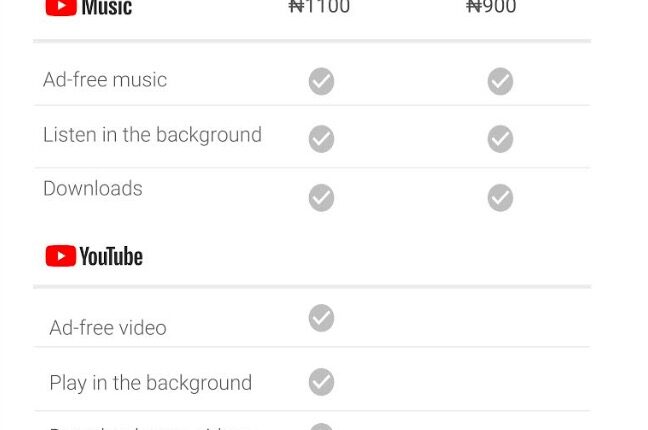The image size is (648, 430).
Task: Click the Music wordmark text
Action: click(106, 8)
